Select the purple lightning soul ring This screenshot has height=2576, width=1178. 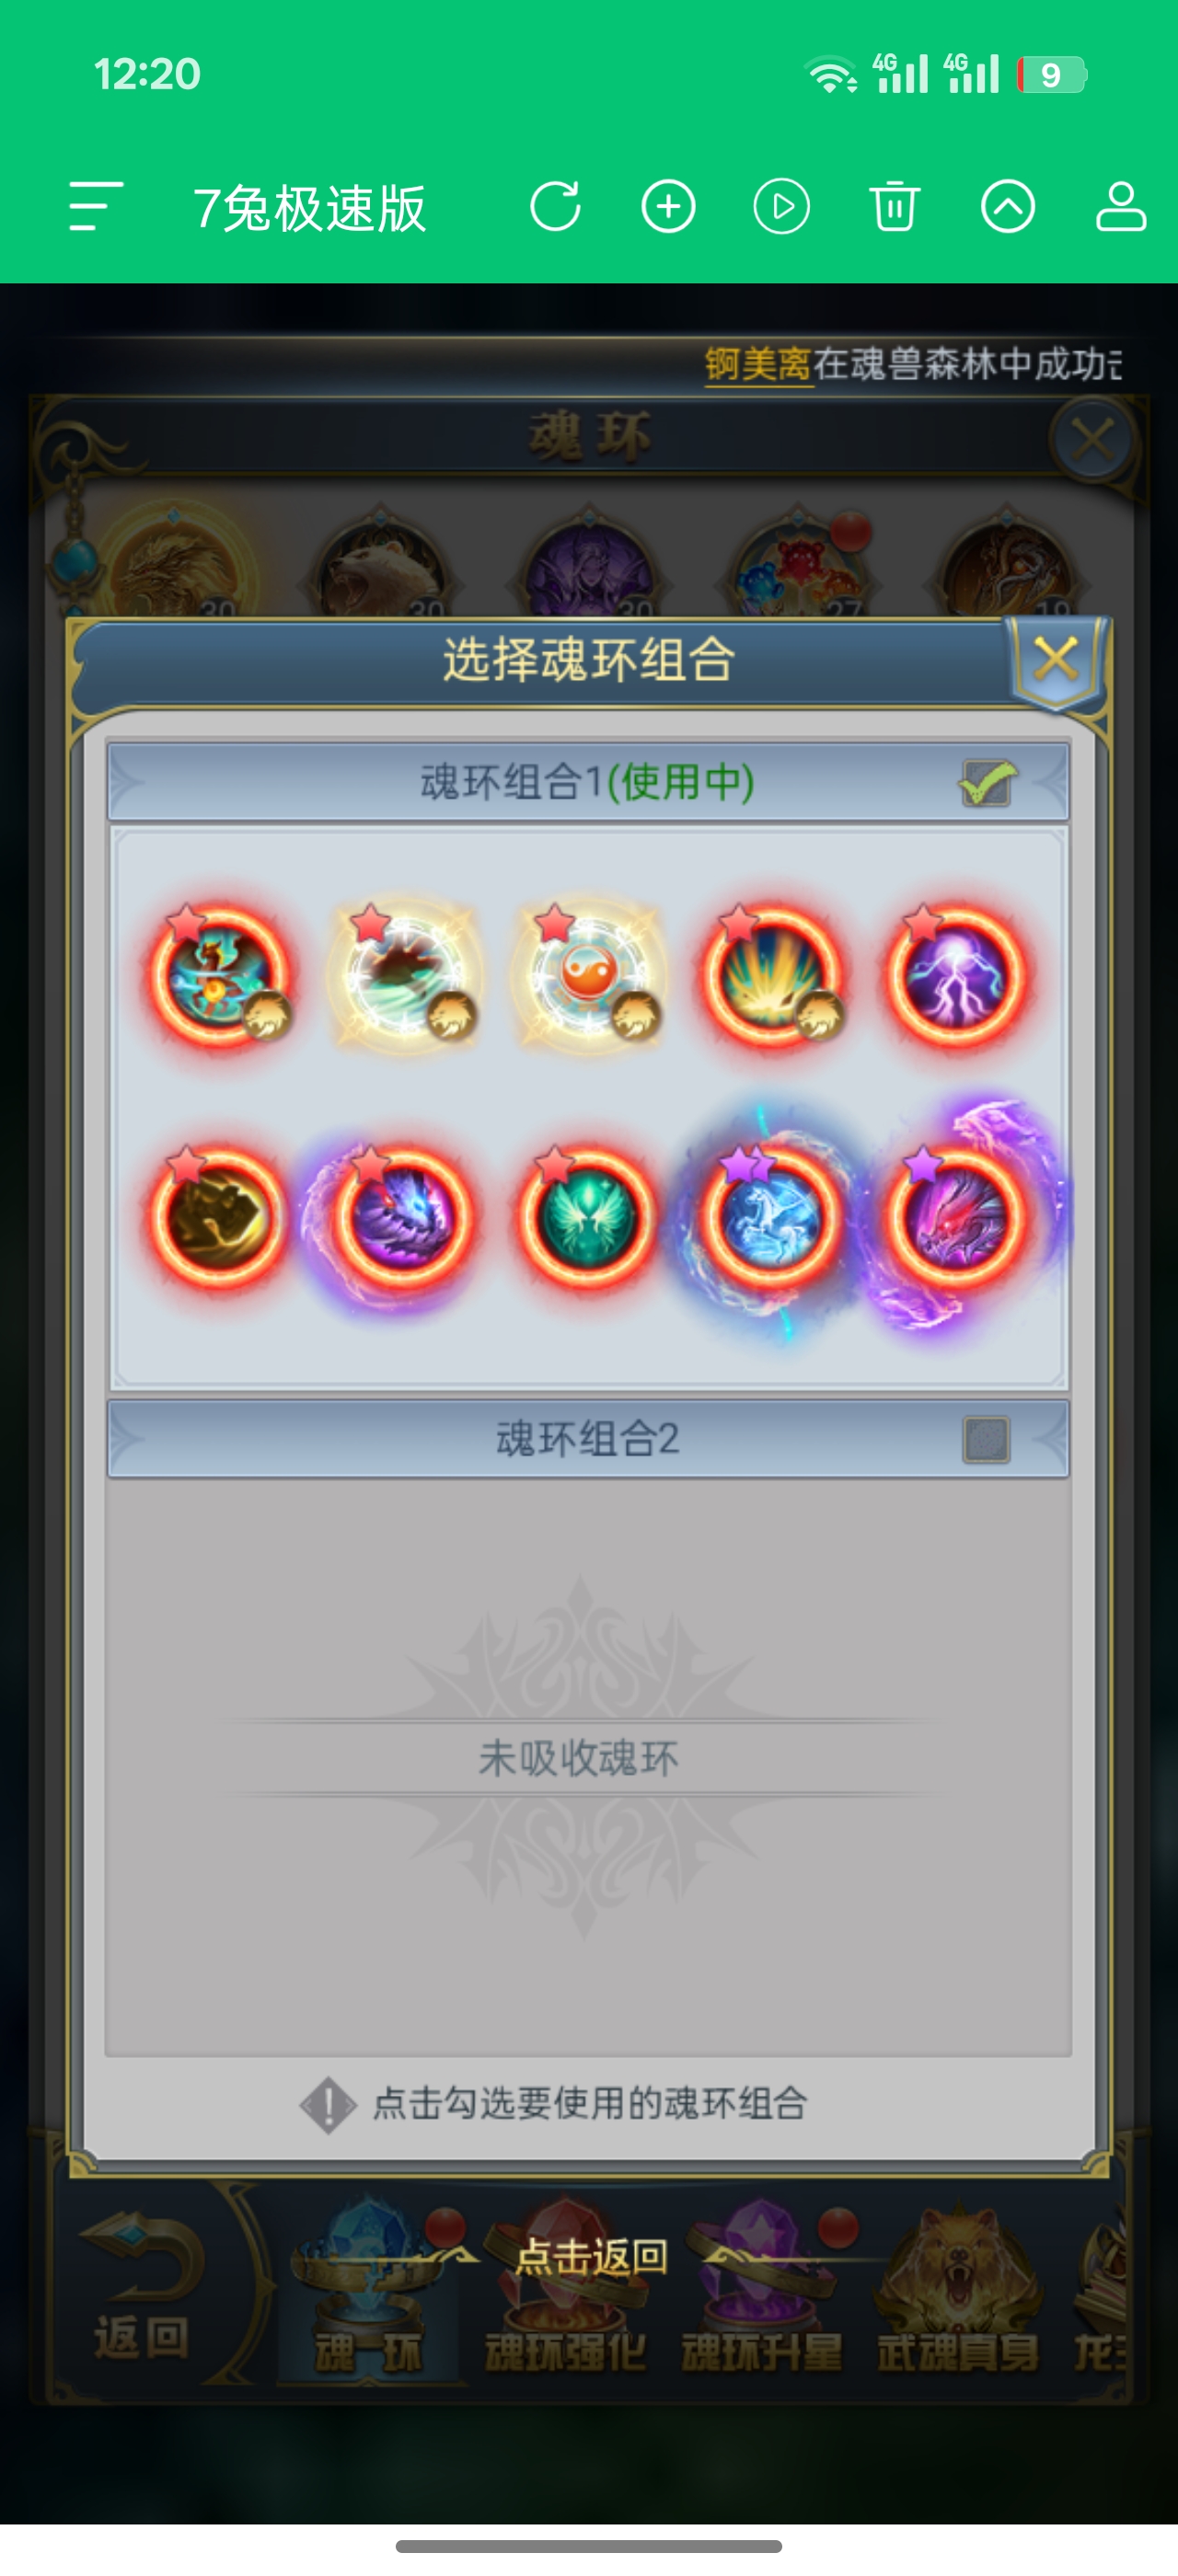957,975
